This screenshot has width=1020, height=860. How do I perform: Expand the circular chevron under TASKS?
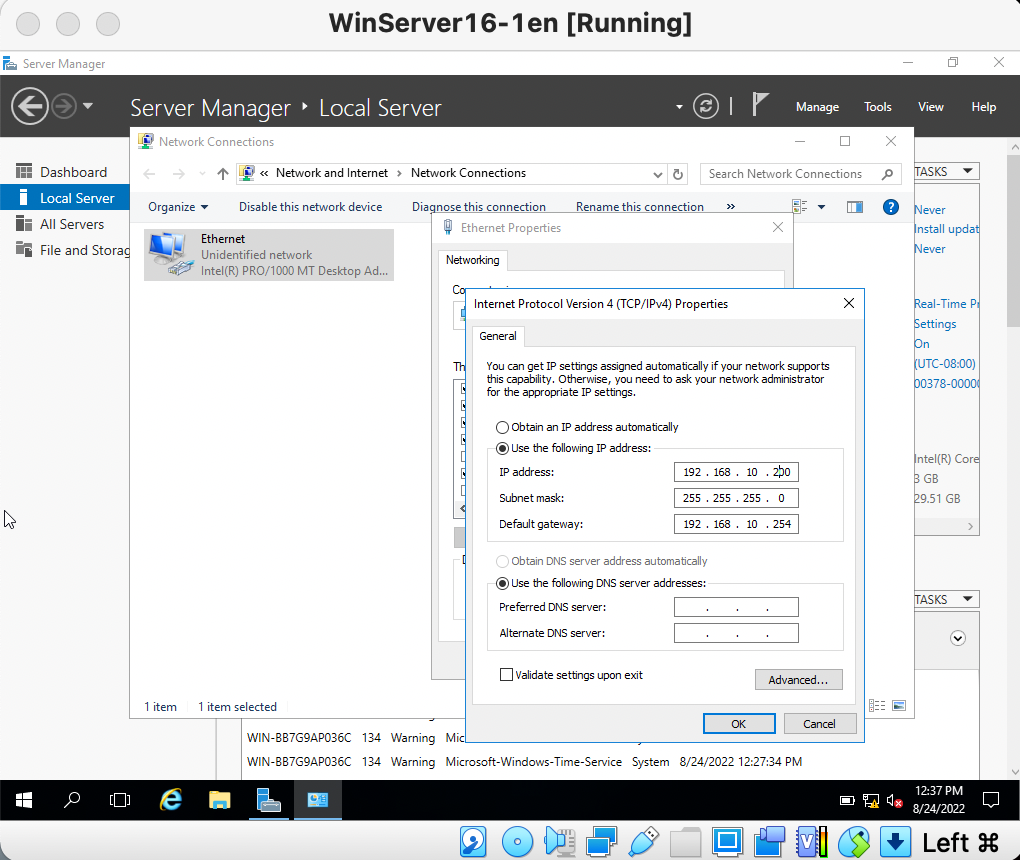(x=958, y=638)
